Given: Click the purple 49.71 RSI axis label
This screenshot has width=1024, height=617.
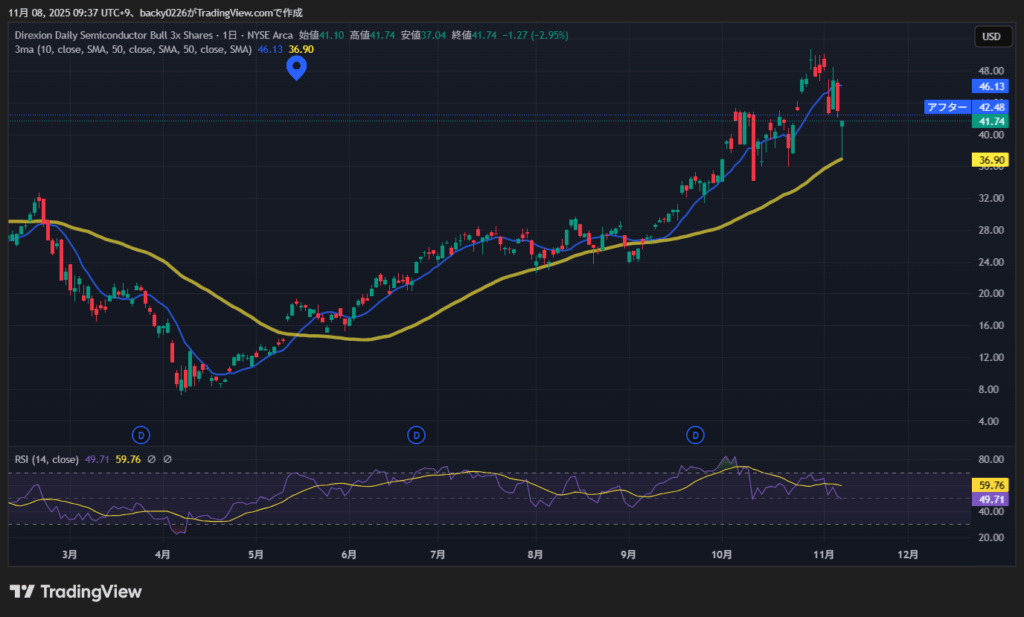Looking at the screenshot, I should click(x=991, y=498).
